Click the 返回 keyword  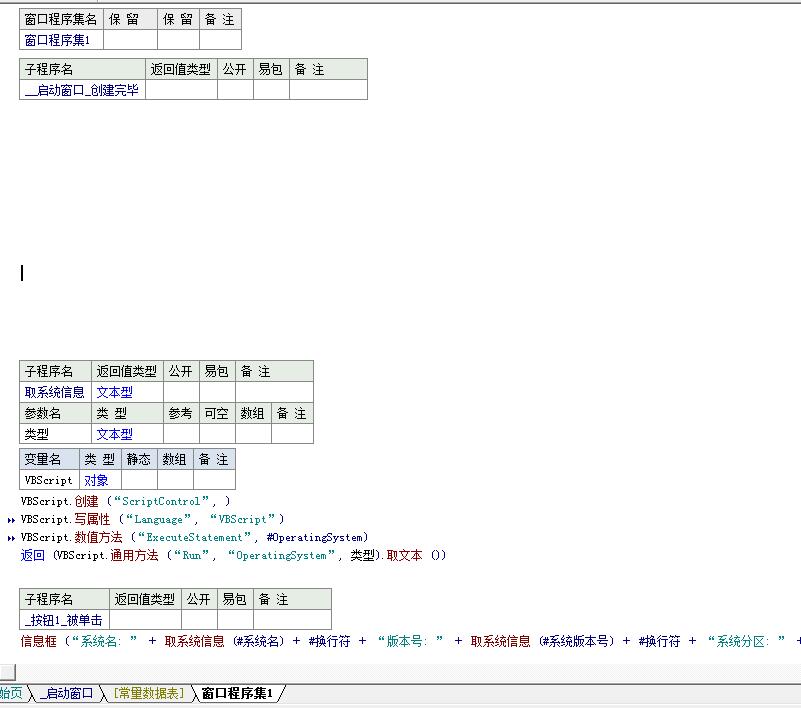click(x=33, y=555)
